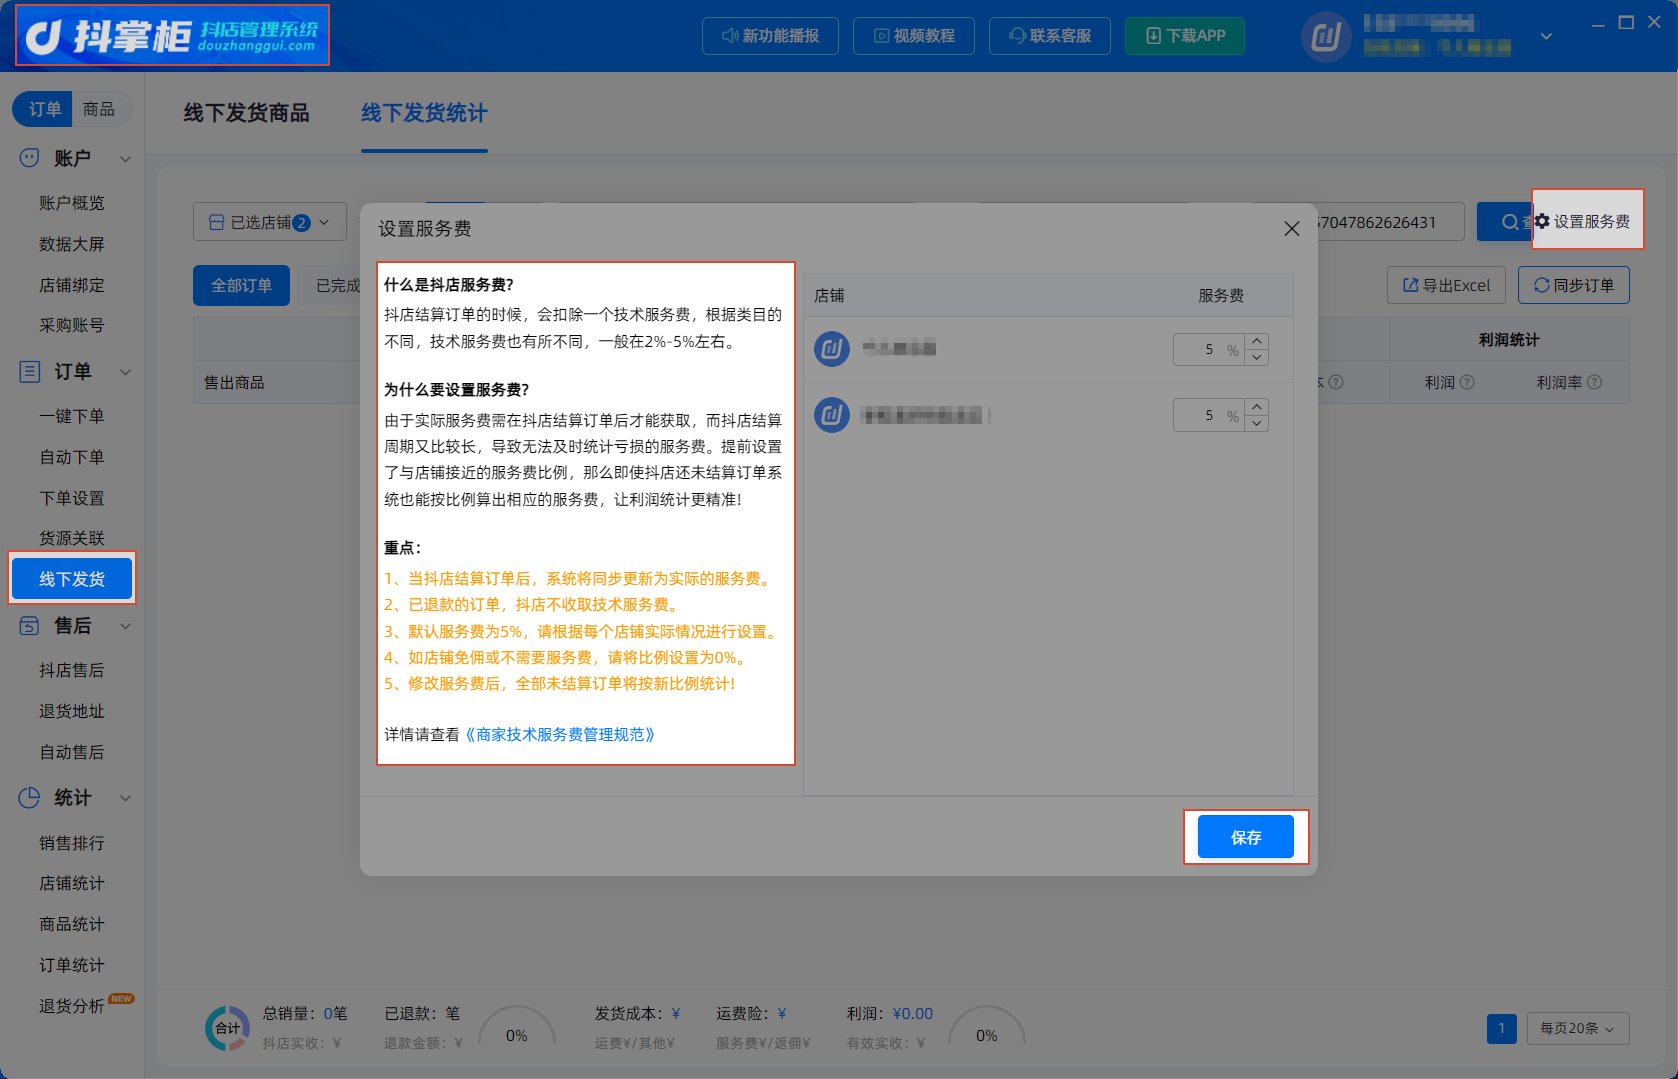Open 自动下单 page
The width and height of the screenshot is (1678, 1079).
point(72,457)
